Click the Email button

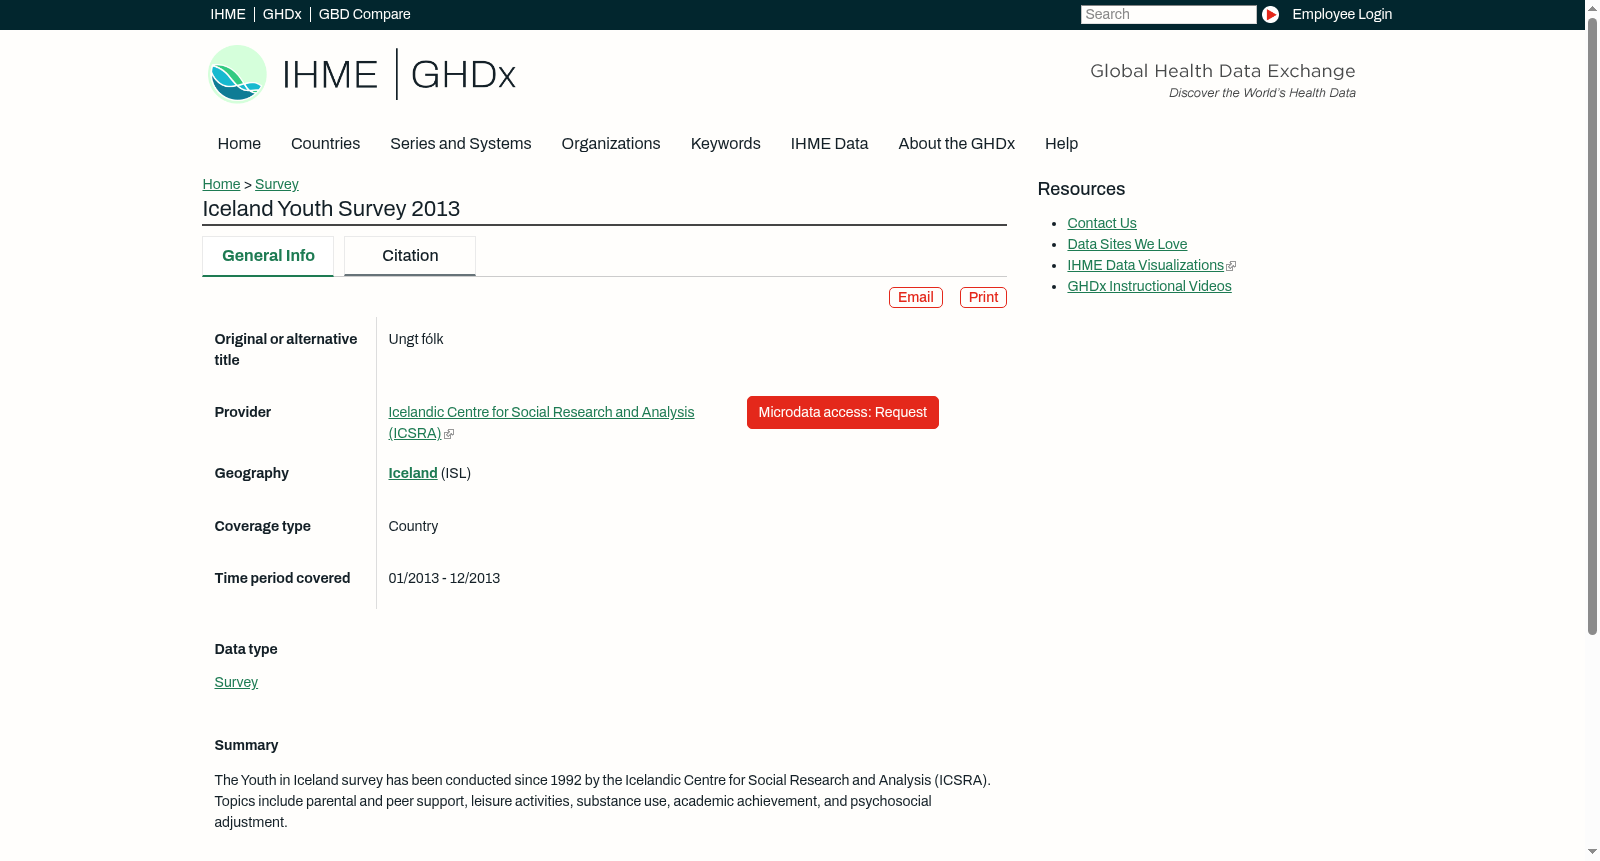[x=916, y=297]
